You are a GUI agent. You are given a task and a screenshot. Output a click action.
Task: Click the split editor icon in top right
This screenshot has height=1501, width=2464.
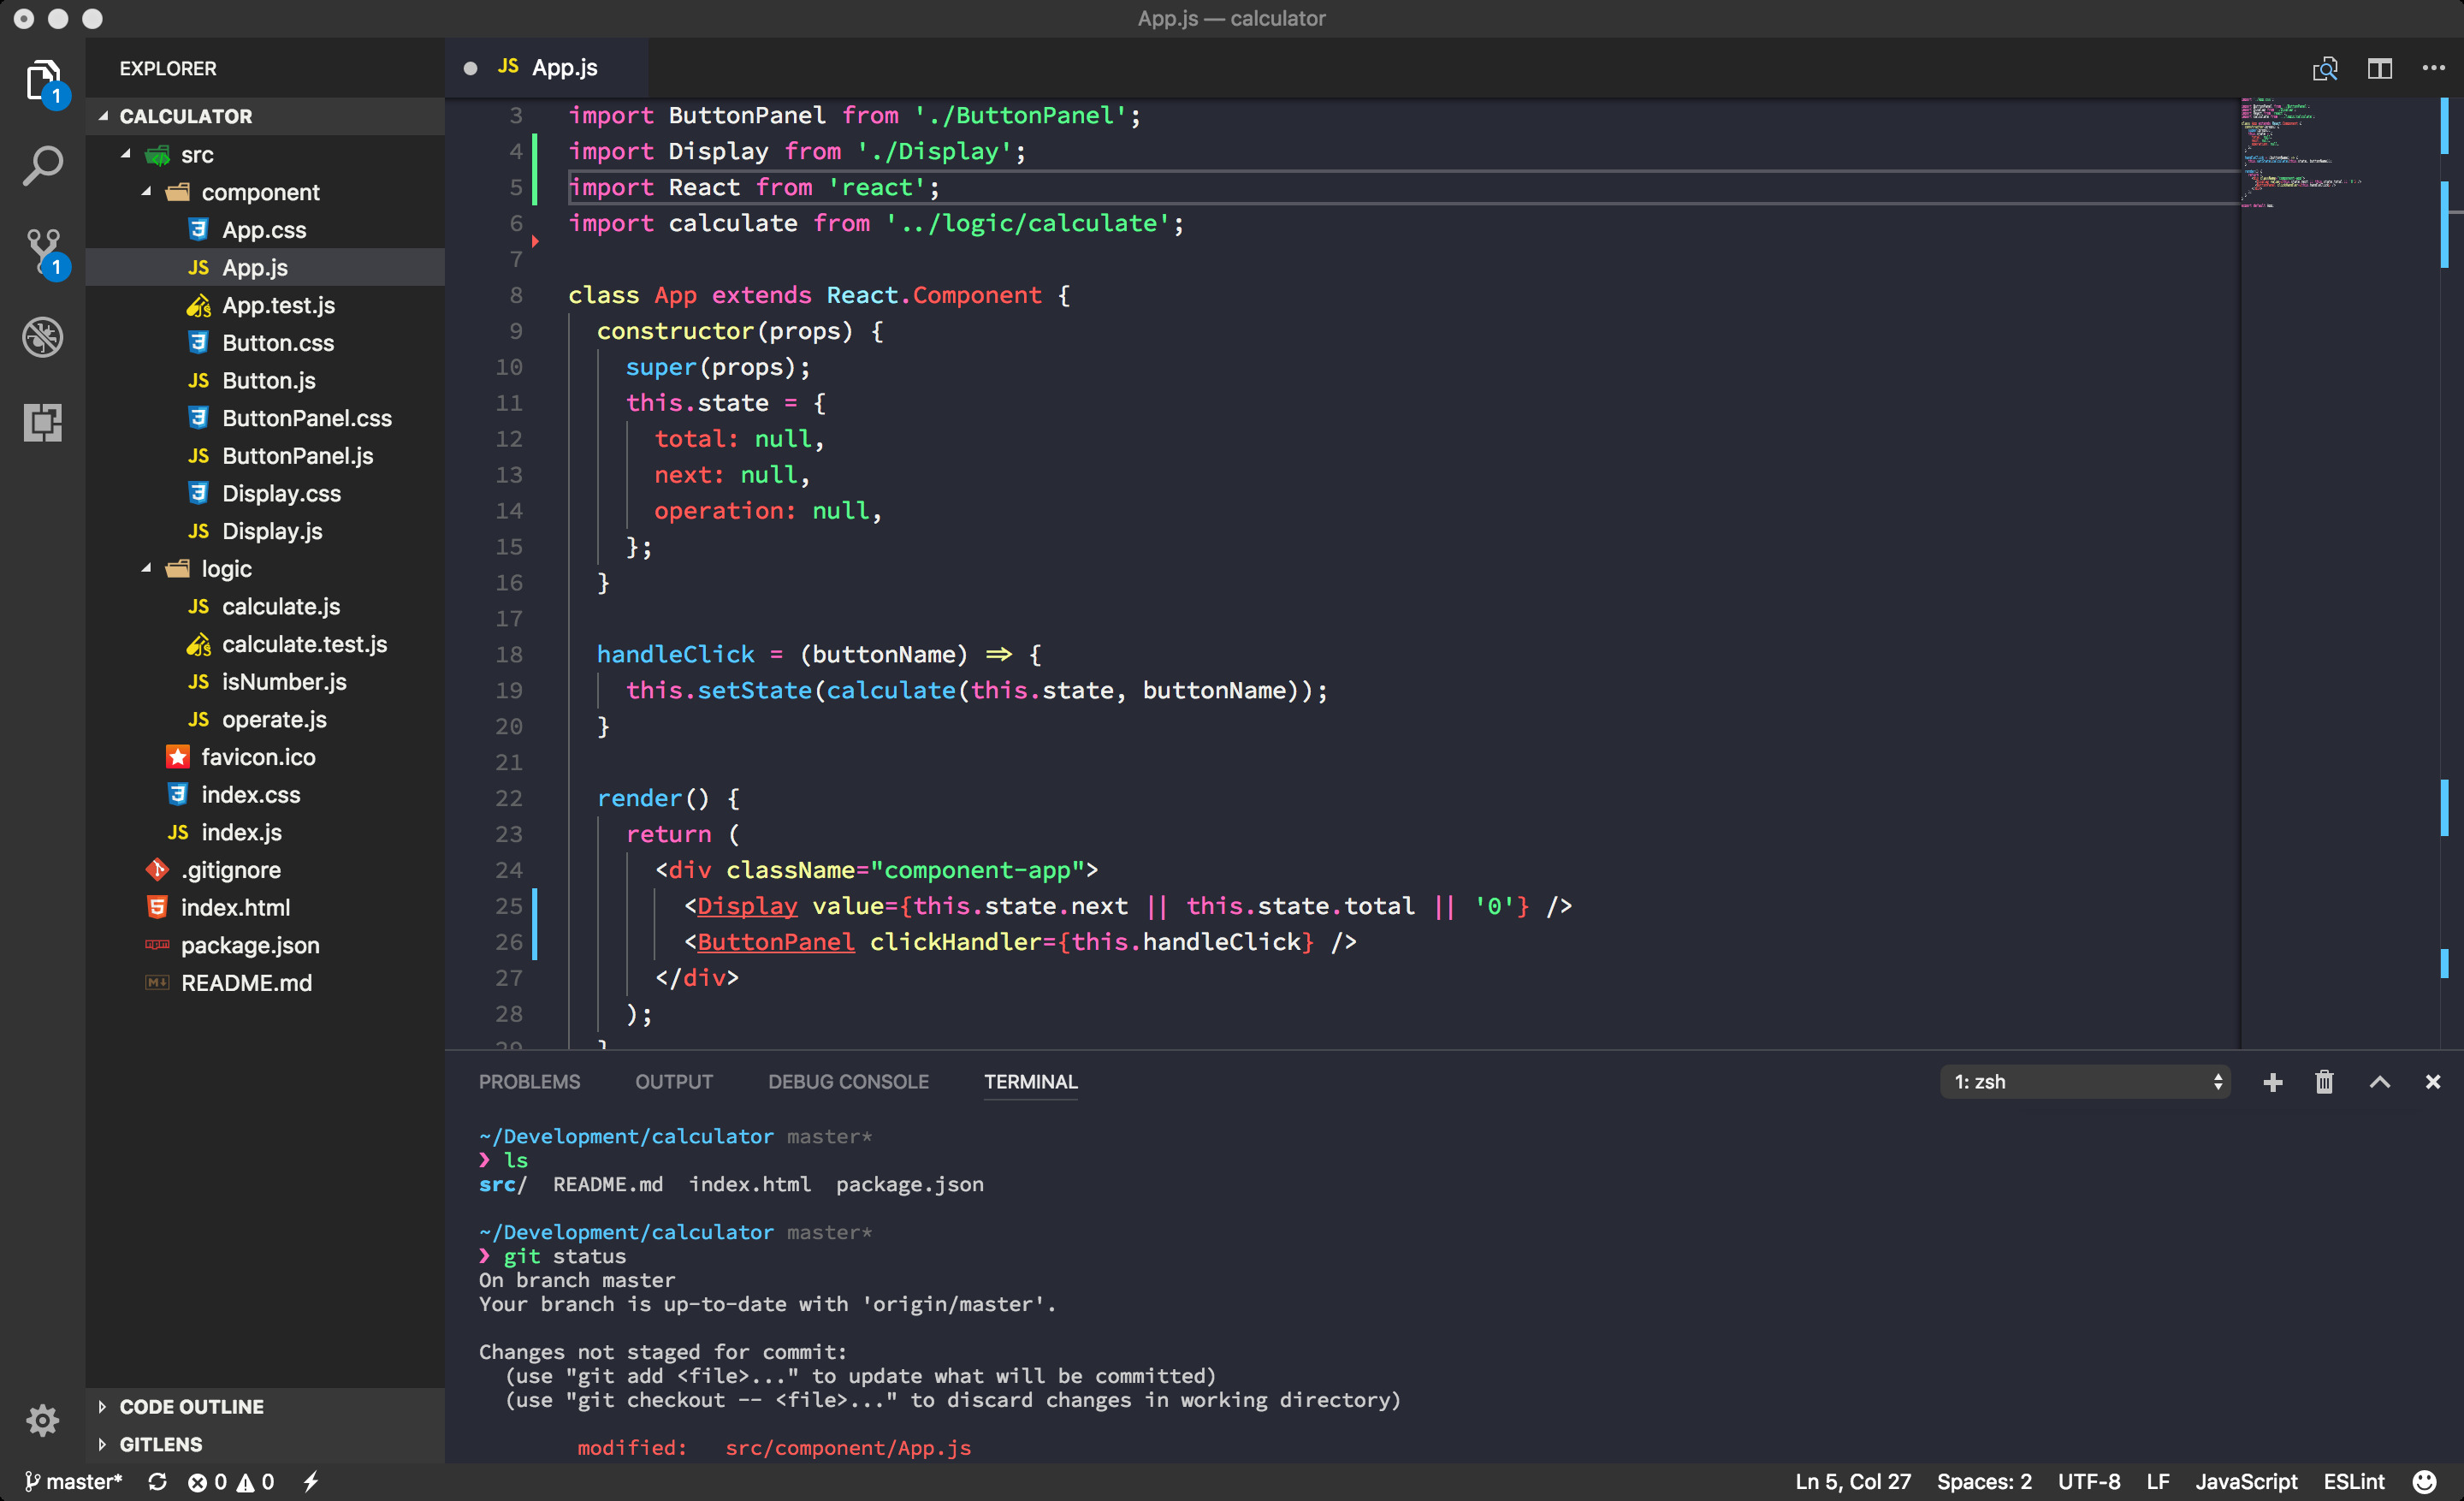[x=2379, y=67]
